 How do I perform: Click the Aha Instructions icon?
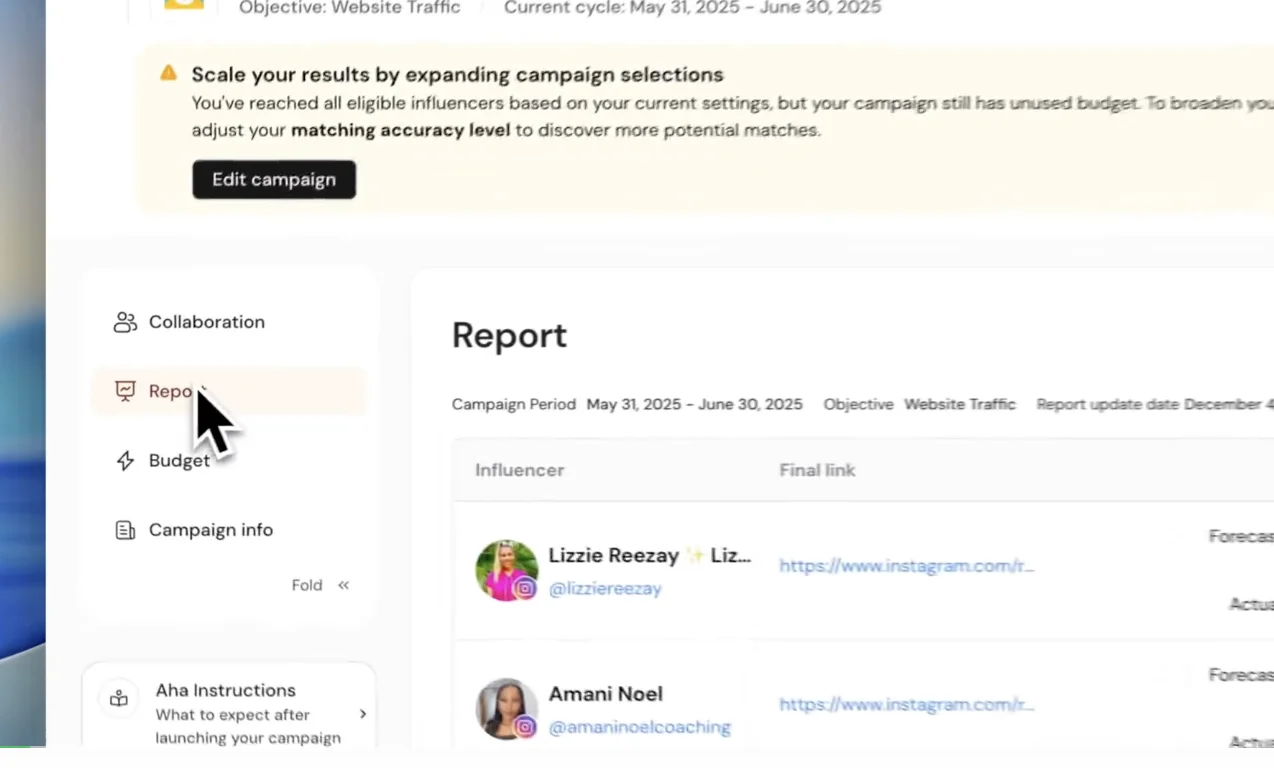tap(119, 699)
